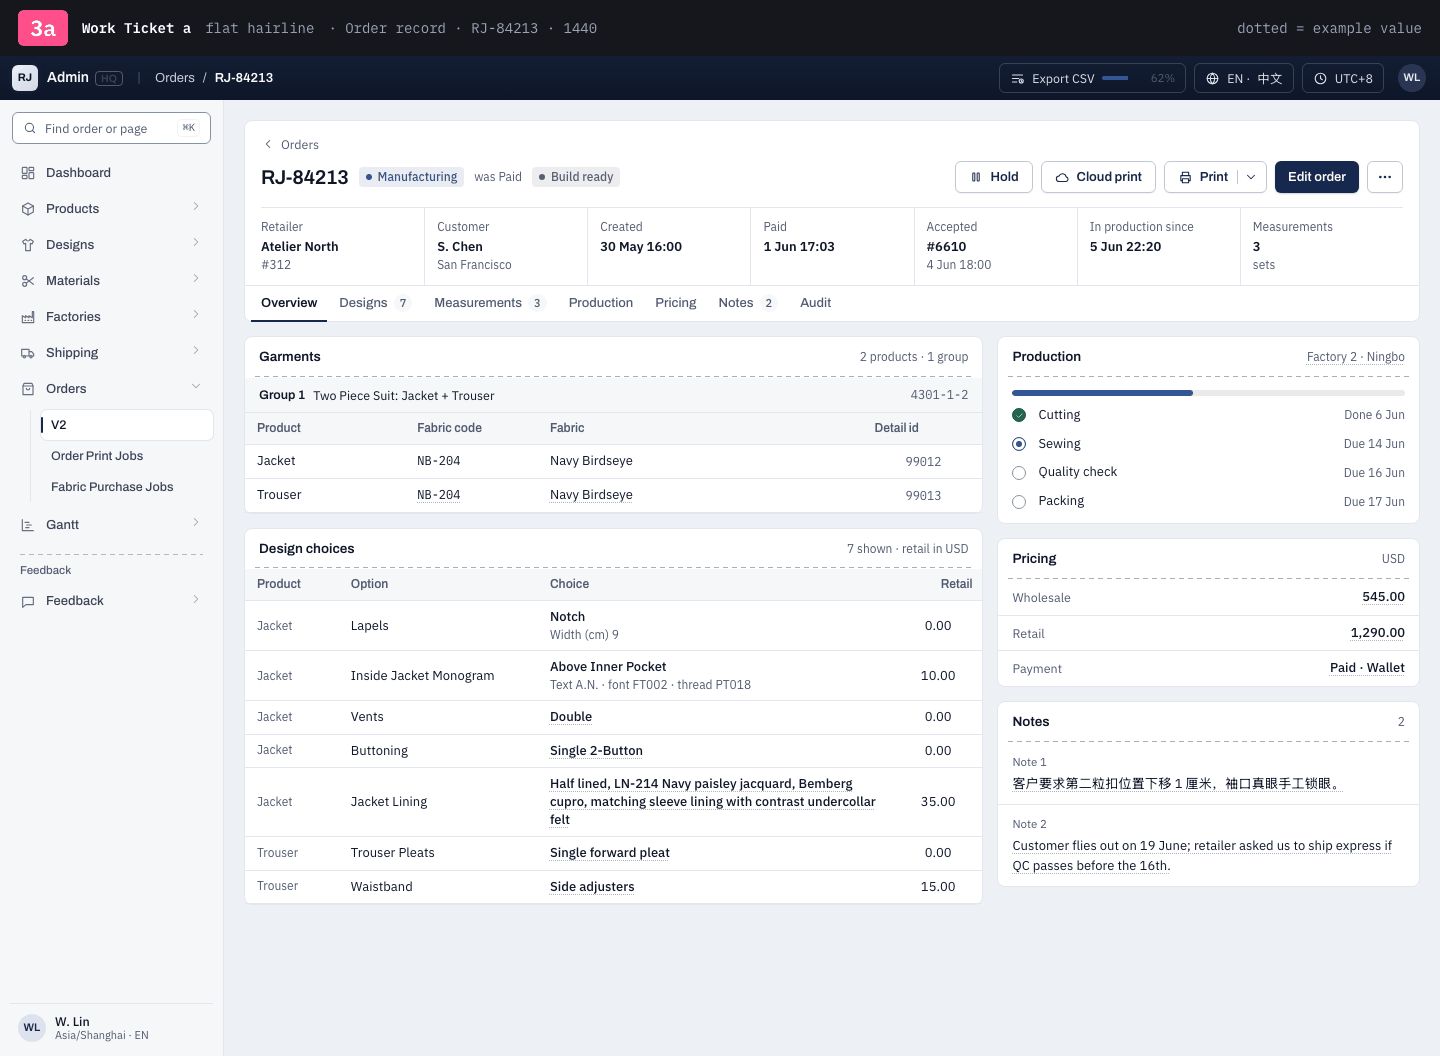
Task: Click the Production progress bar
Action: pos(1208,393)
